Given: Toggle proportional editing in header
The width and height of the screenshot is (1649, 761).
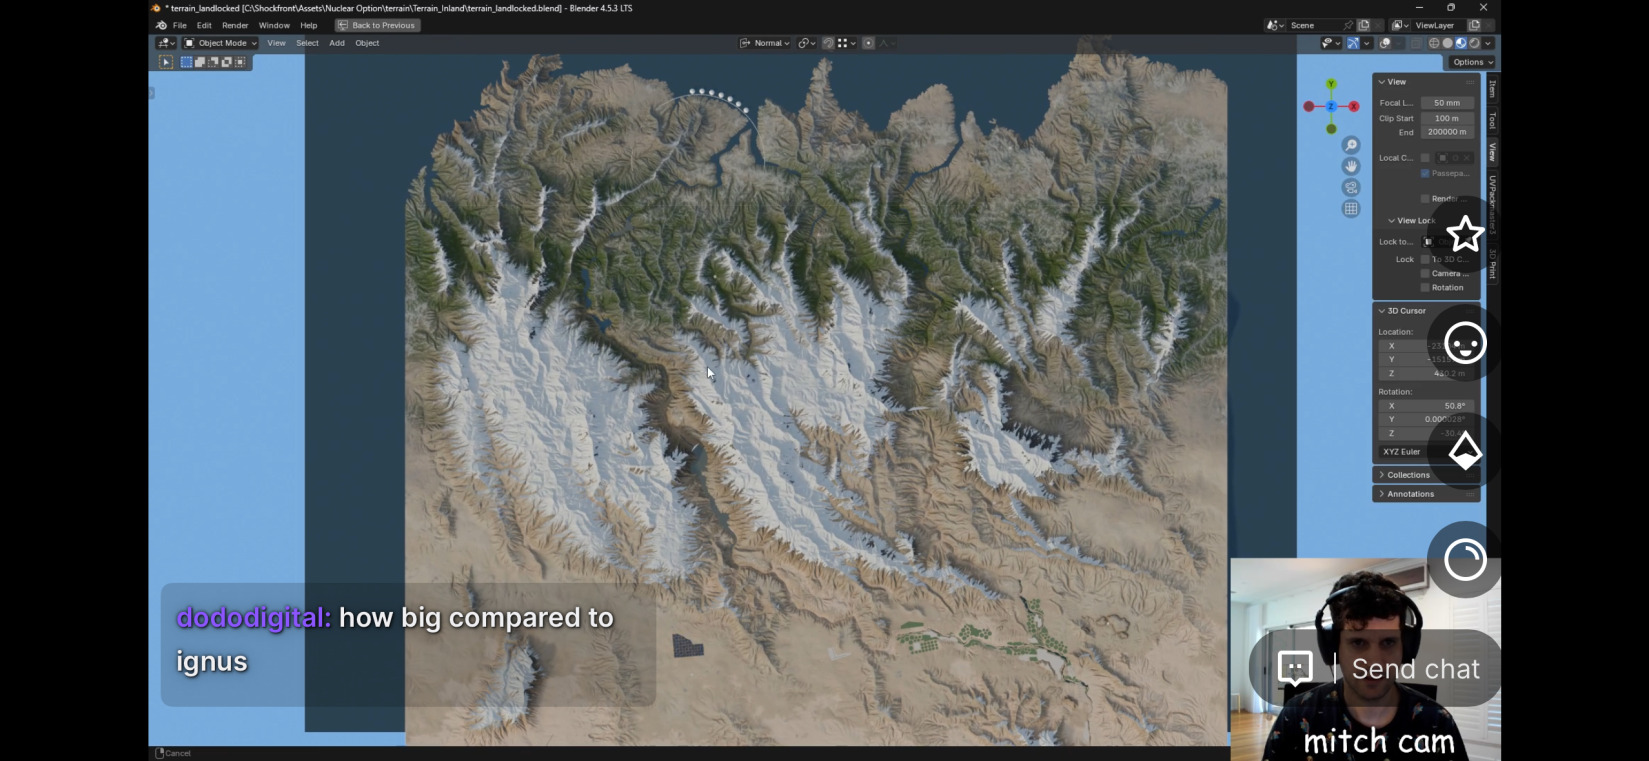Looking at the screenshot, I should point(868,43).
